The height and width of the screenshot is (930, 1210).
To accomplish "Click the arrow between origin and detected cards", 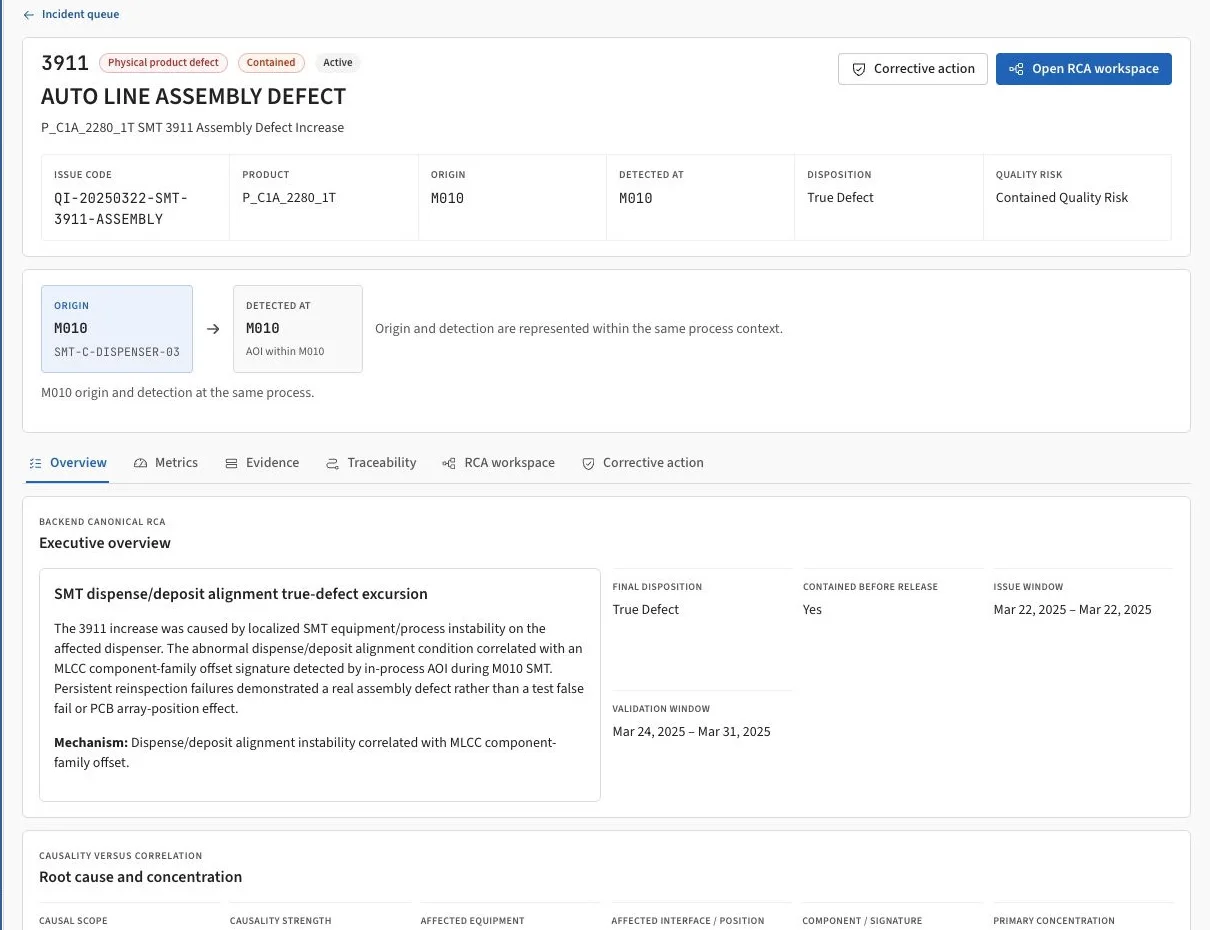I will 213,329.
